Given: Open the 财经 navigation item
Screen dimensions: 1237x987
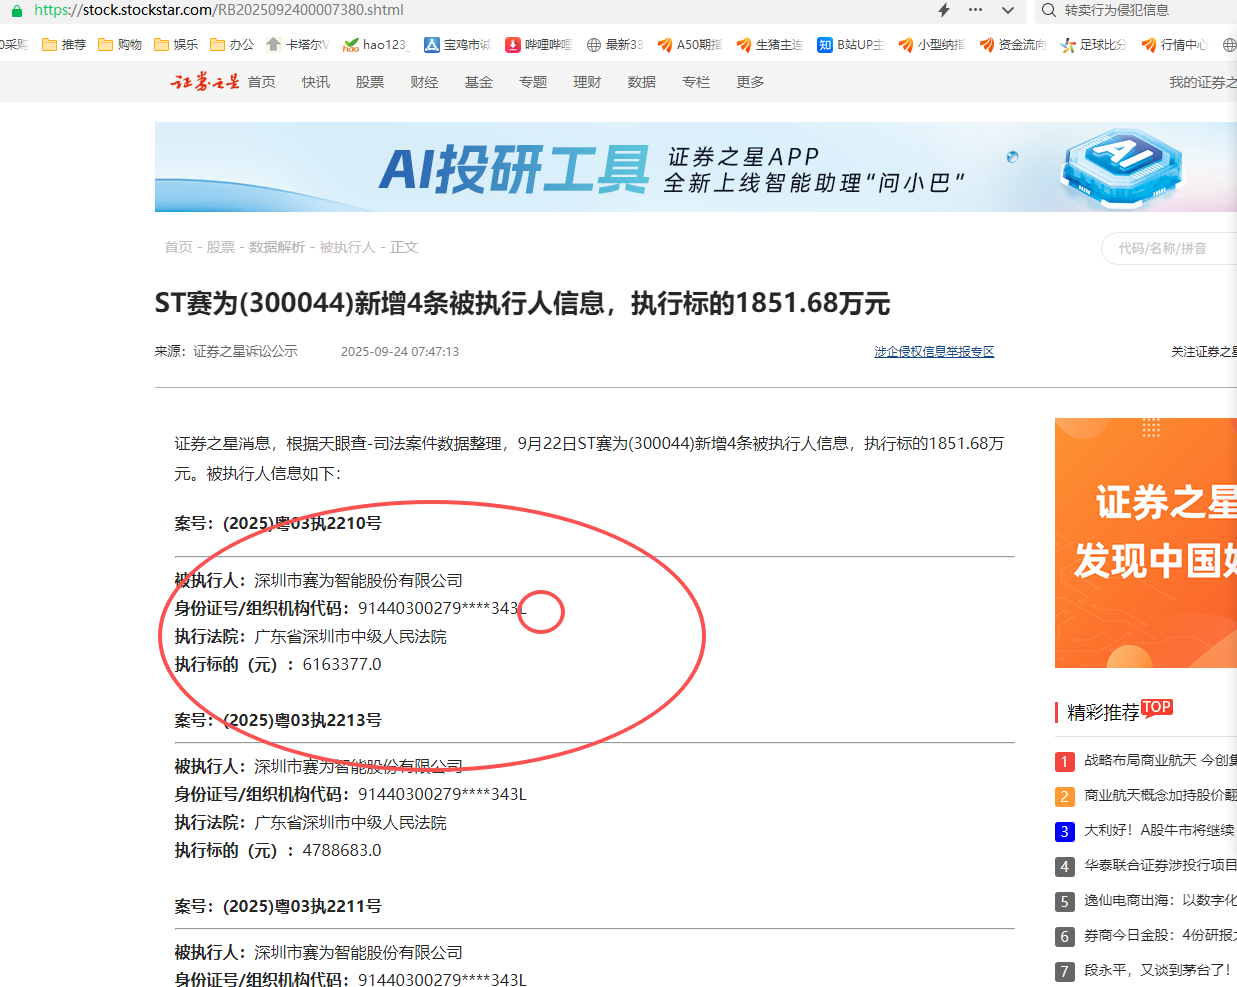Looking at the screenshot, I should 424,82.
